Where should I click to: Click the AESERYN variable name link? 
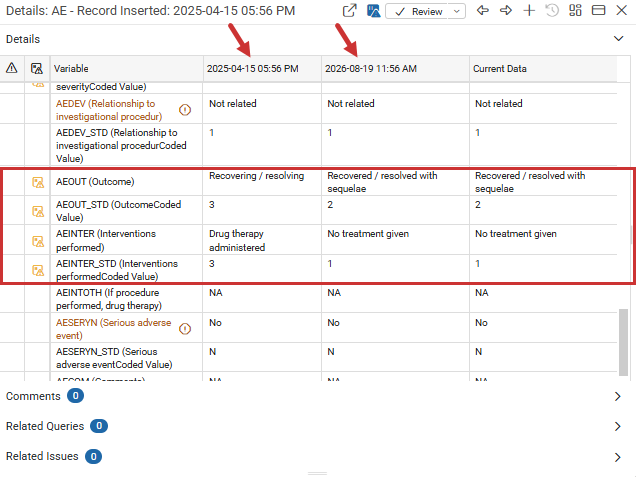coord(113,329)
